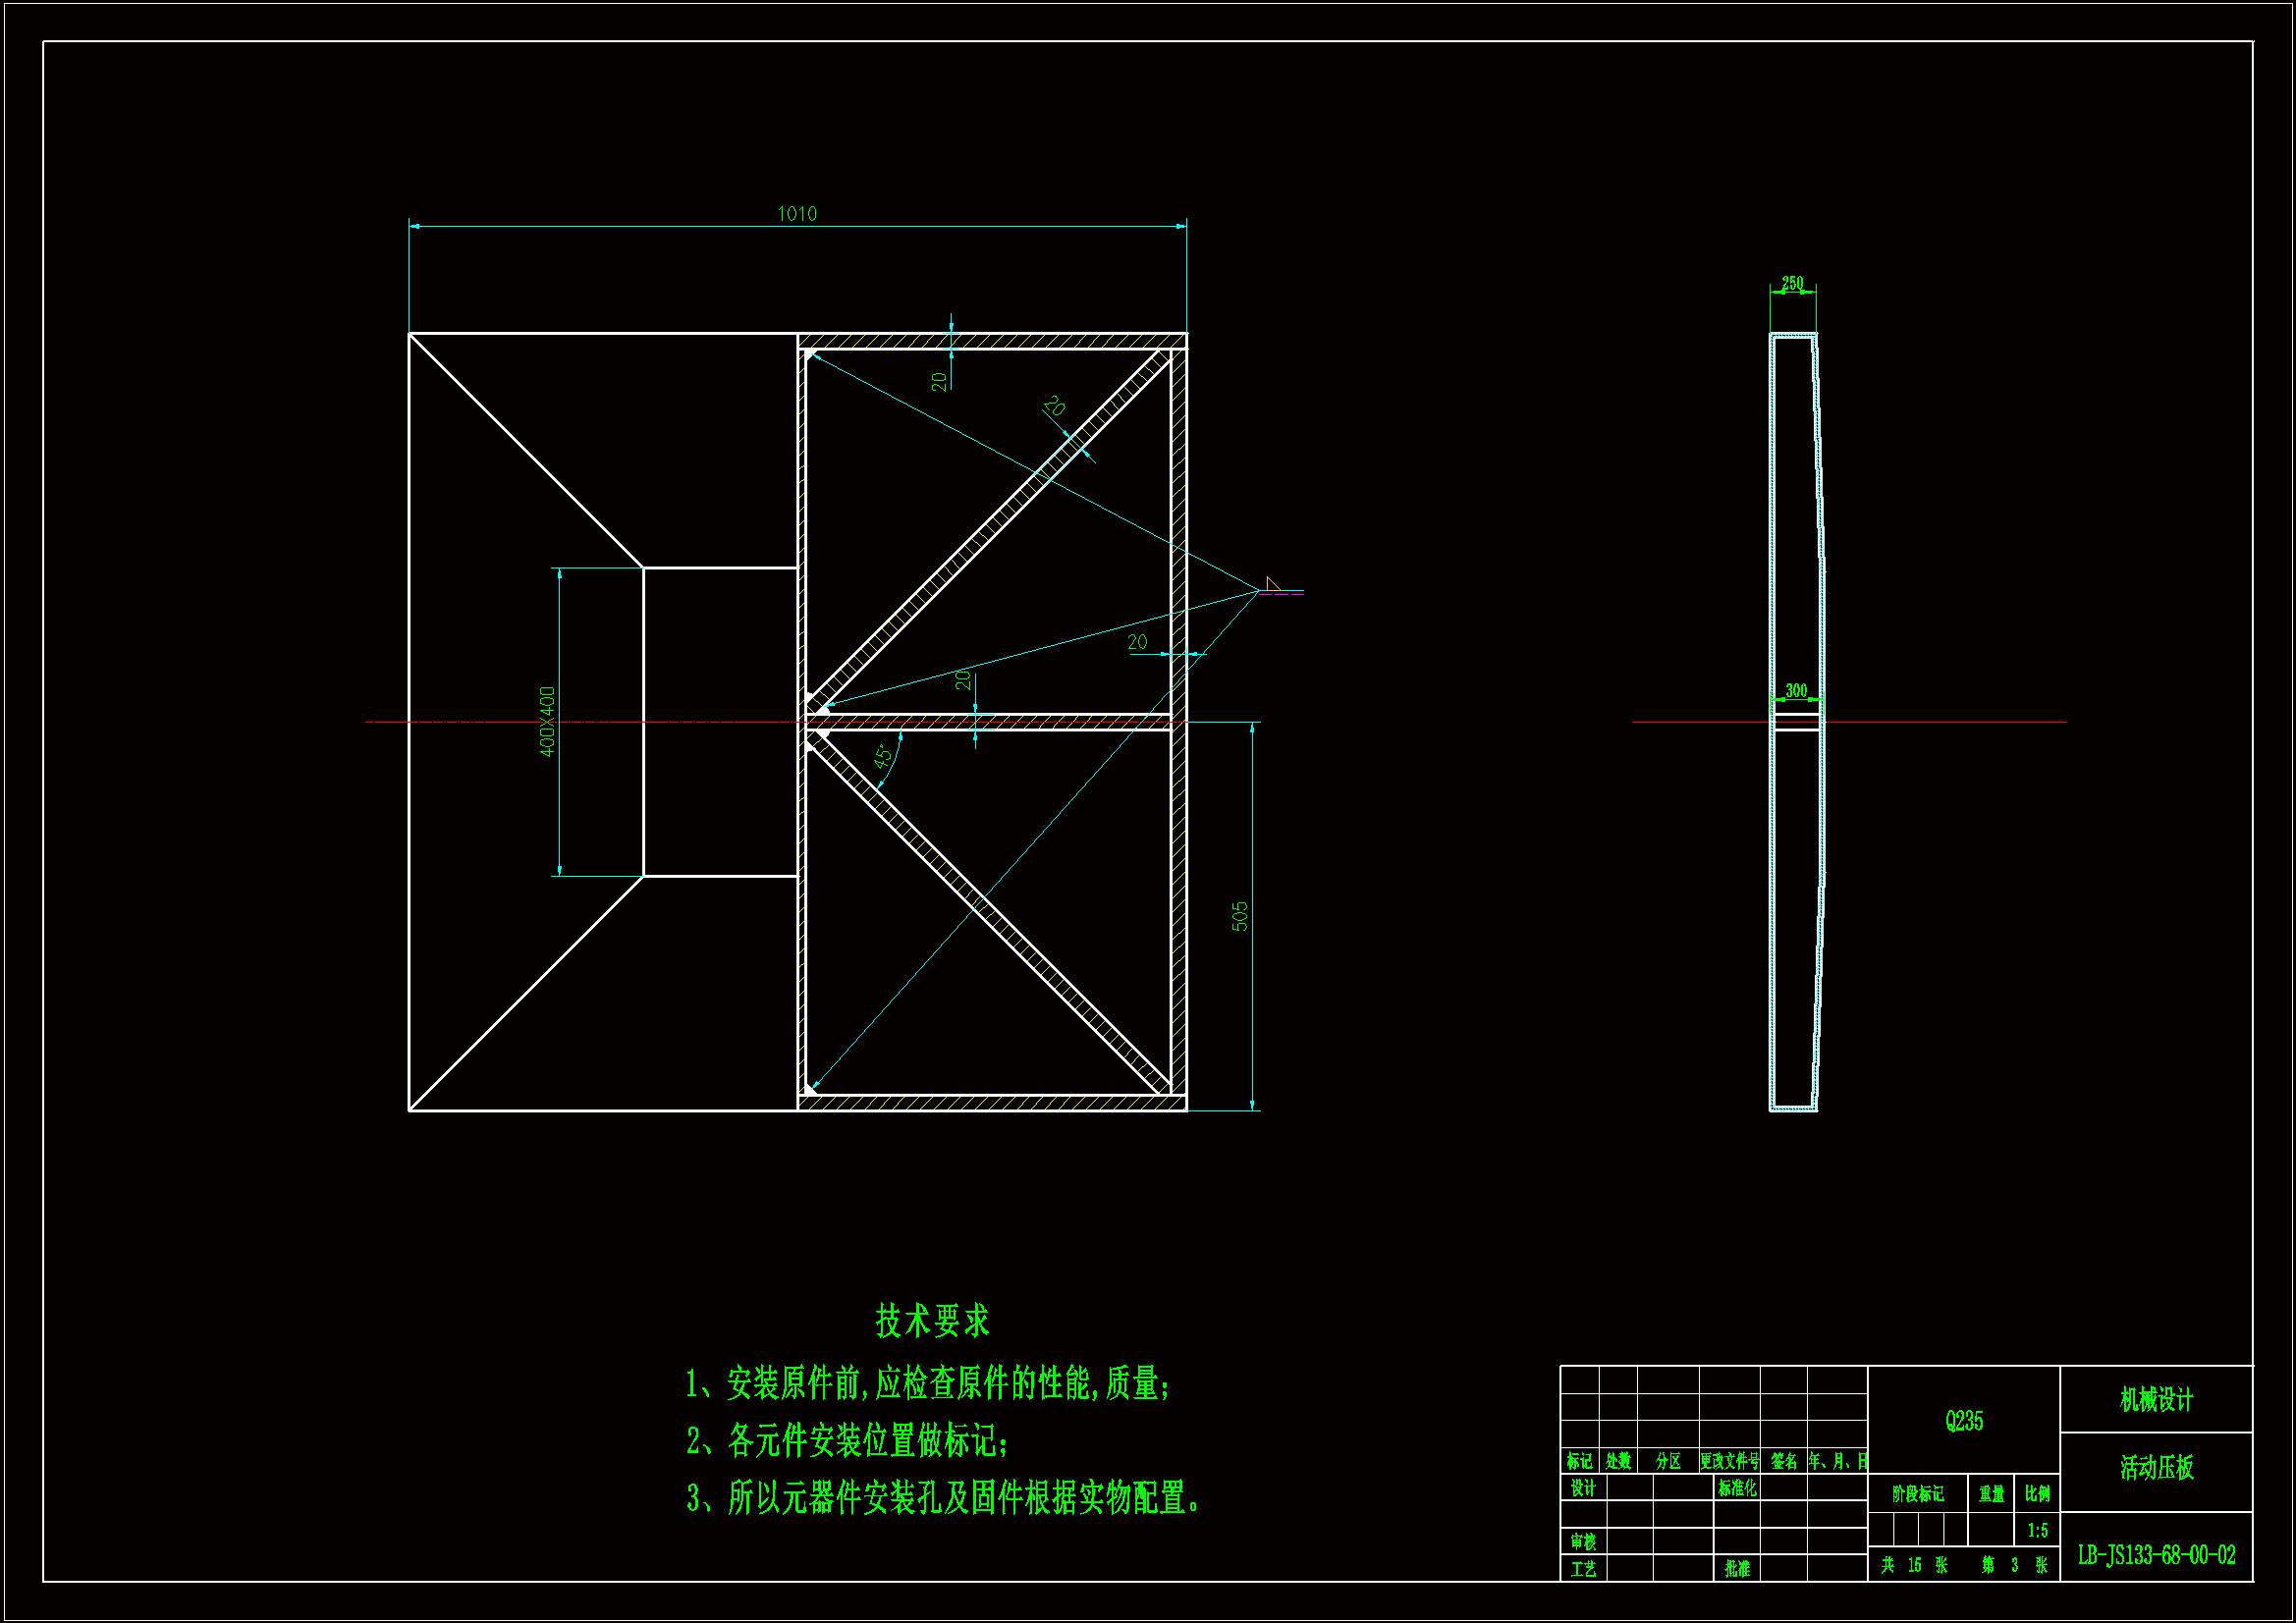
Task: Click the 标准化 cell in title block
Action: pyautogui.click(x=1737, y=1488)
